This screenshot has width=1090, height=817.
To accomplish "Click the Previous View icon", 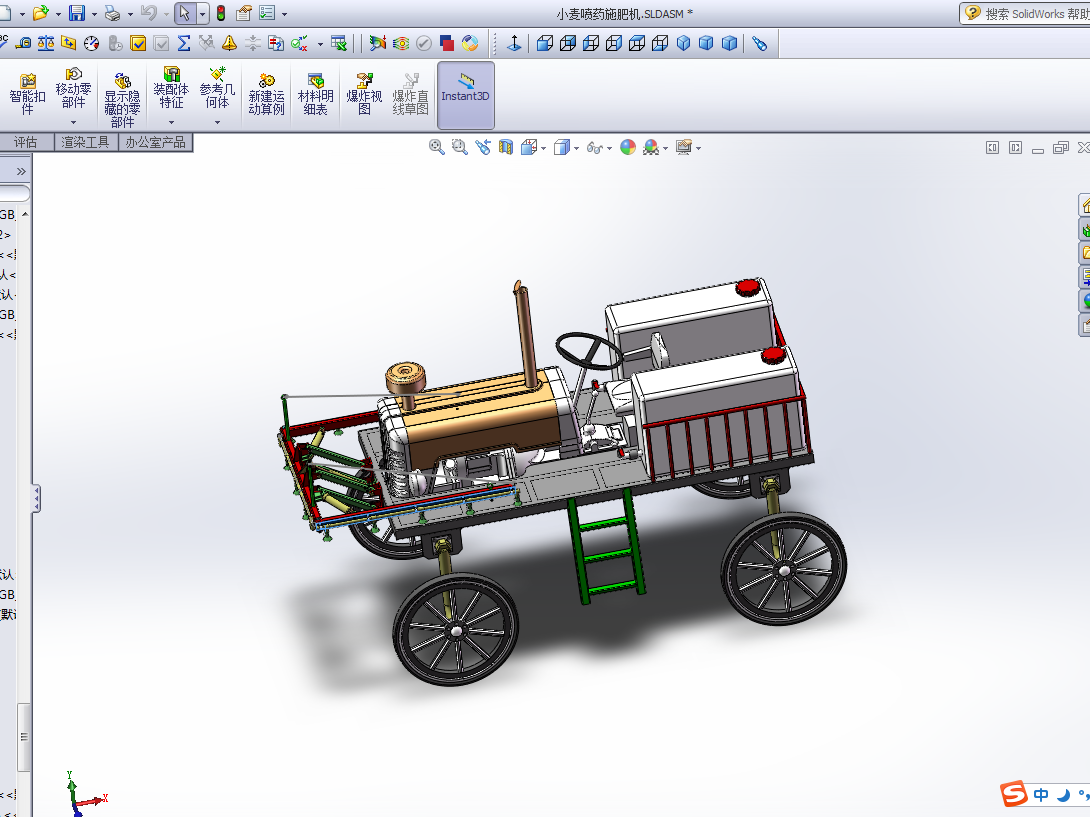I will (x=482, y=147).
